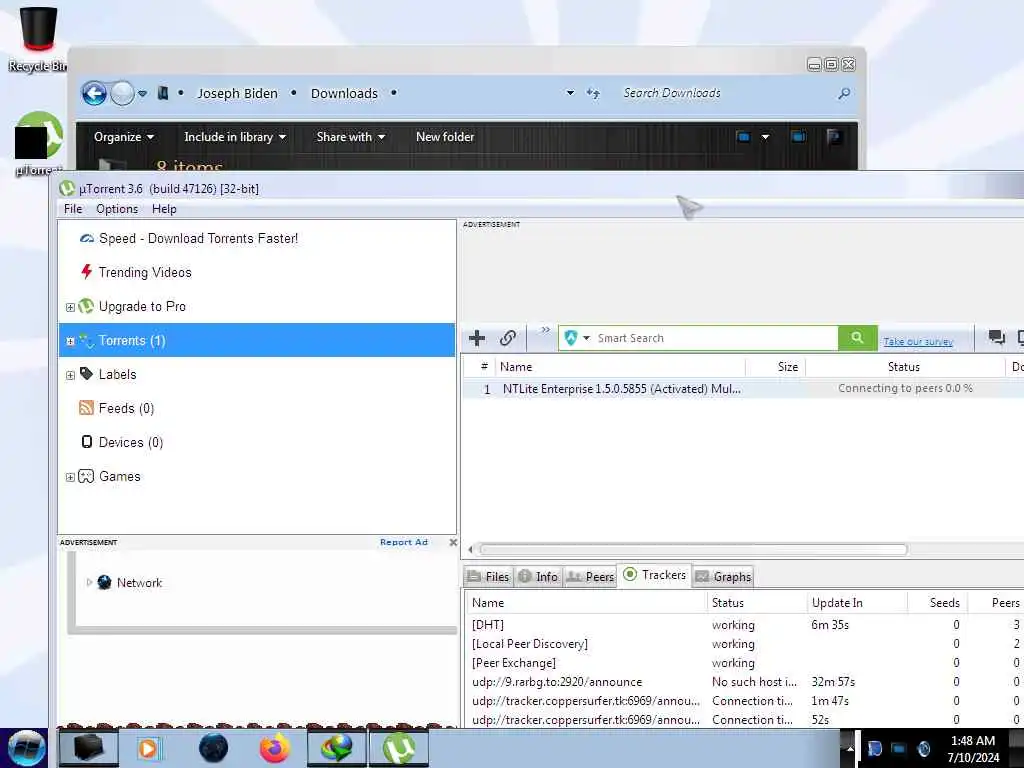Switch to the Trackers tab
Screen dimensions: 1024x768
(x=654, y=575)
